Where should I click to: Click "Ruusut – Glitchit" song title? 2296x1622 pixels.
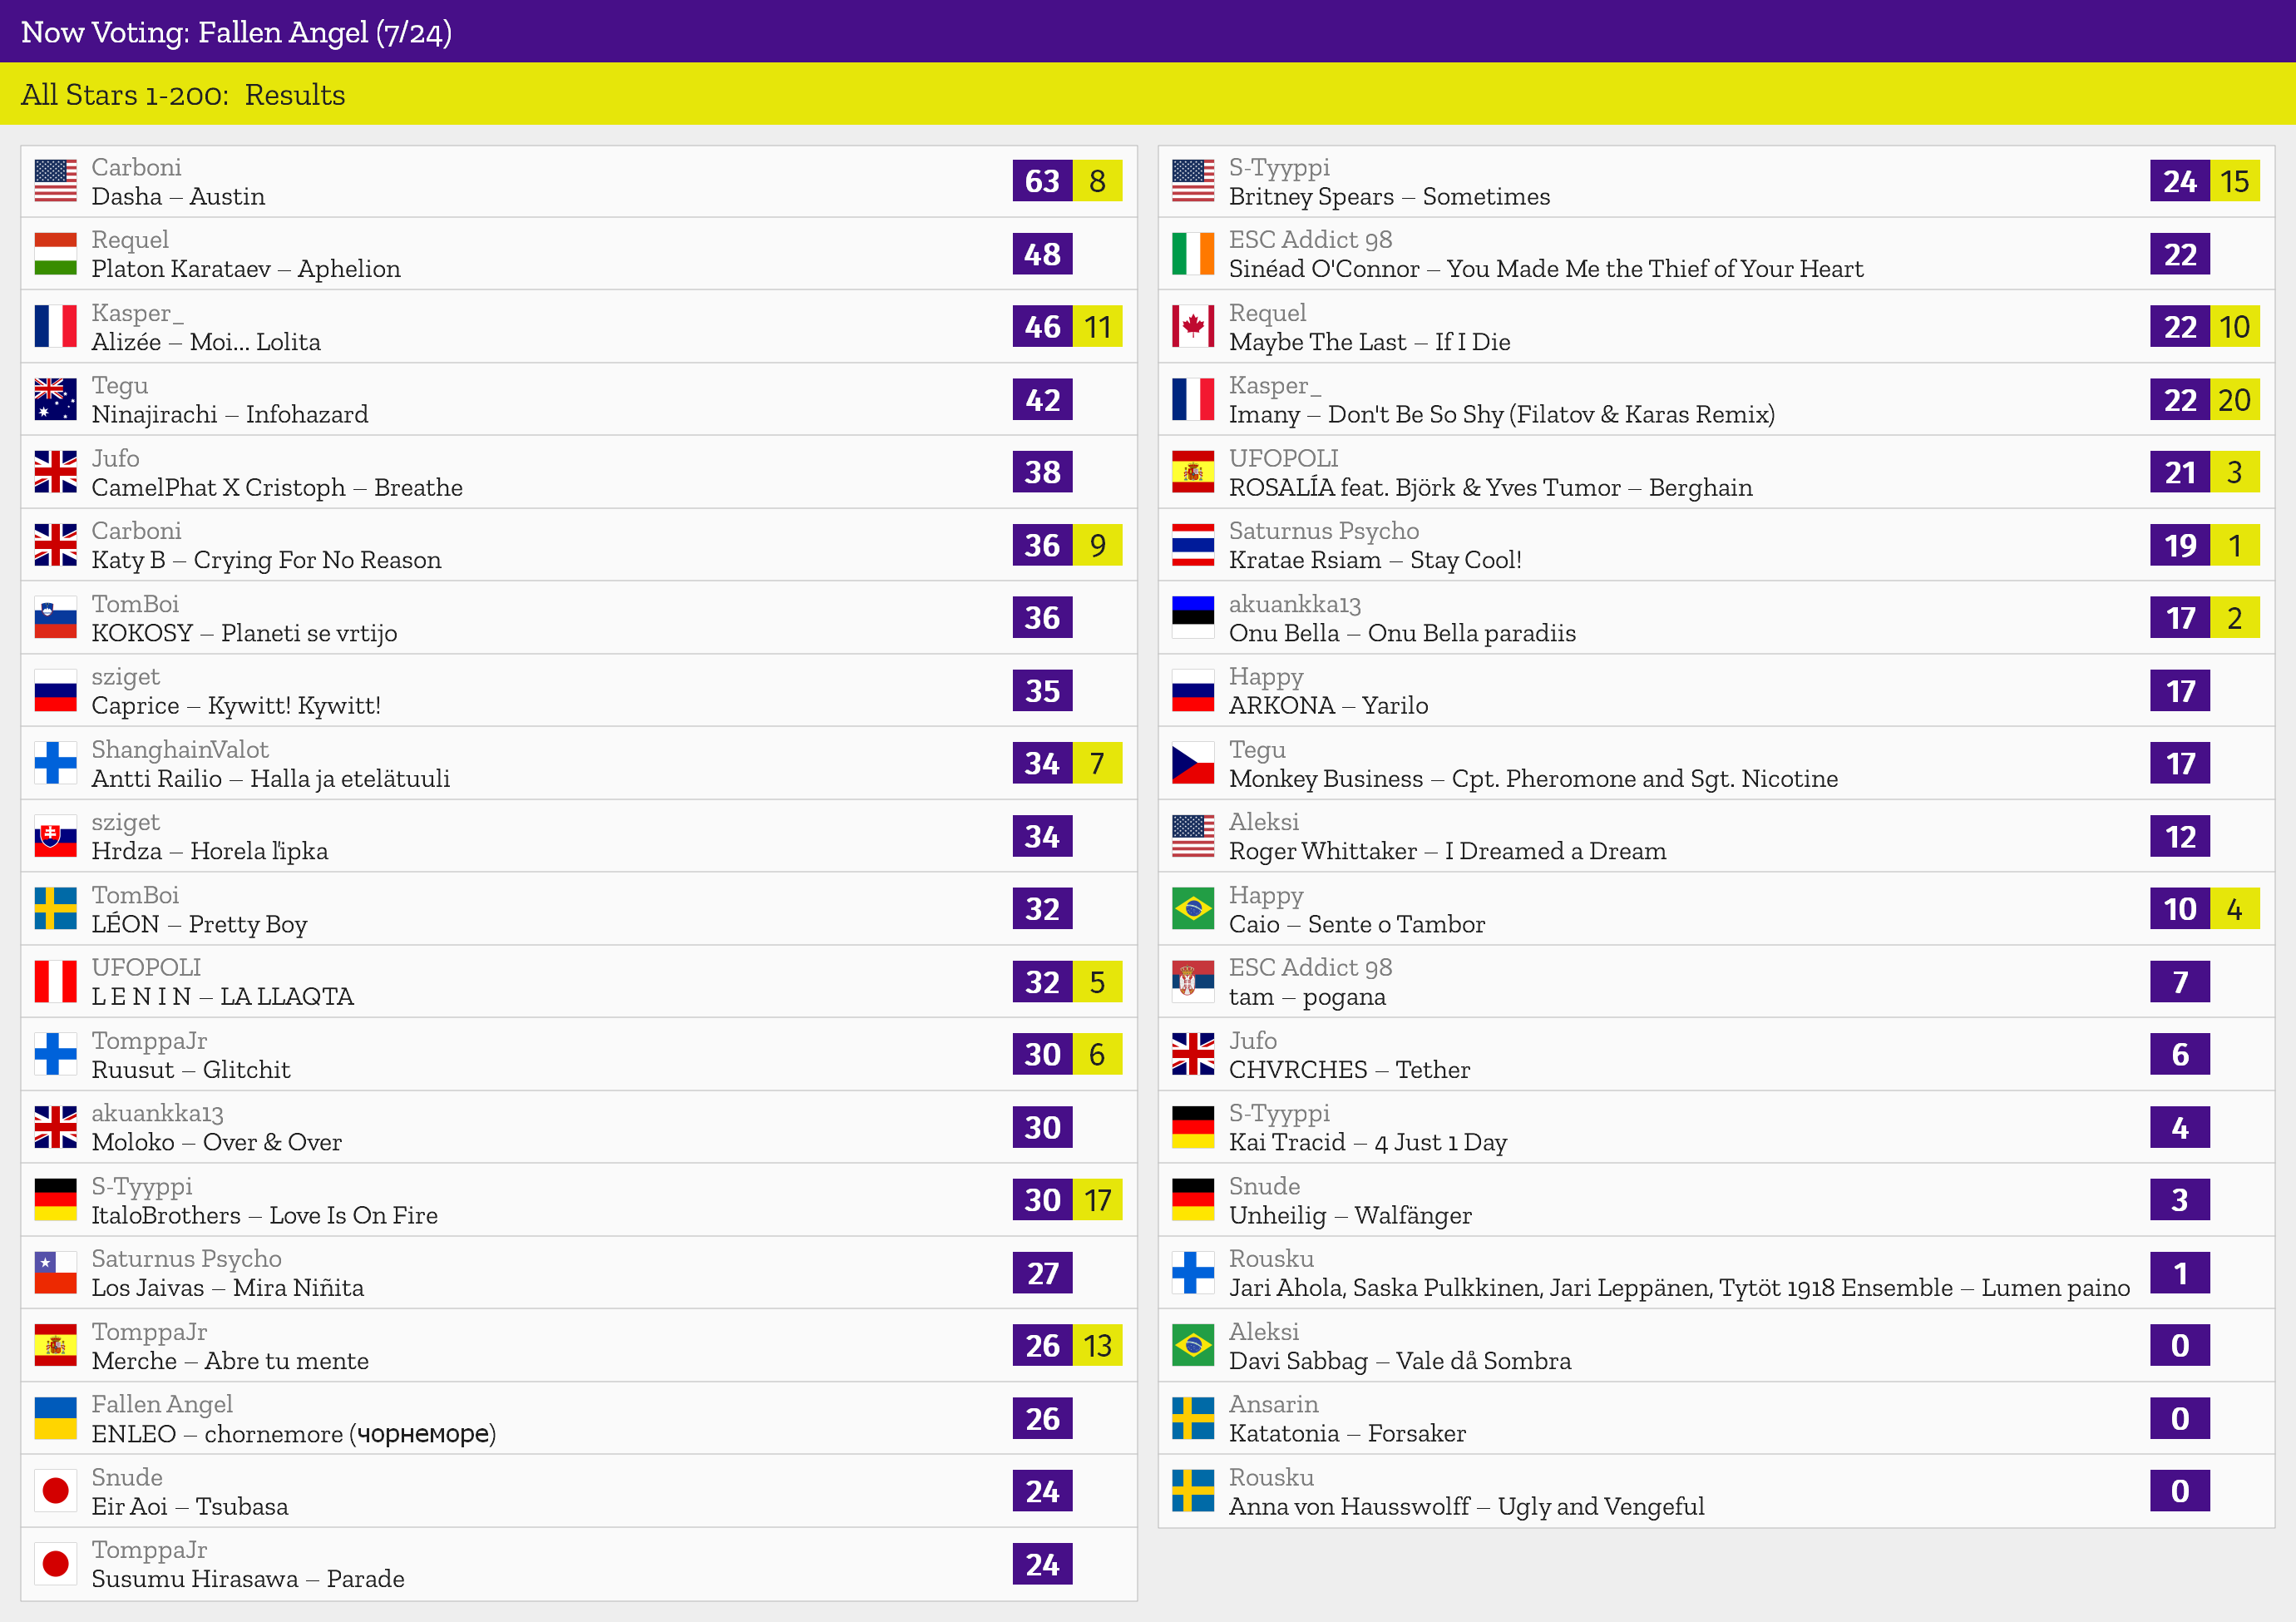pos(191,1069)
